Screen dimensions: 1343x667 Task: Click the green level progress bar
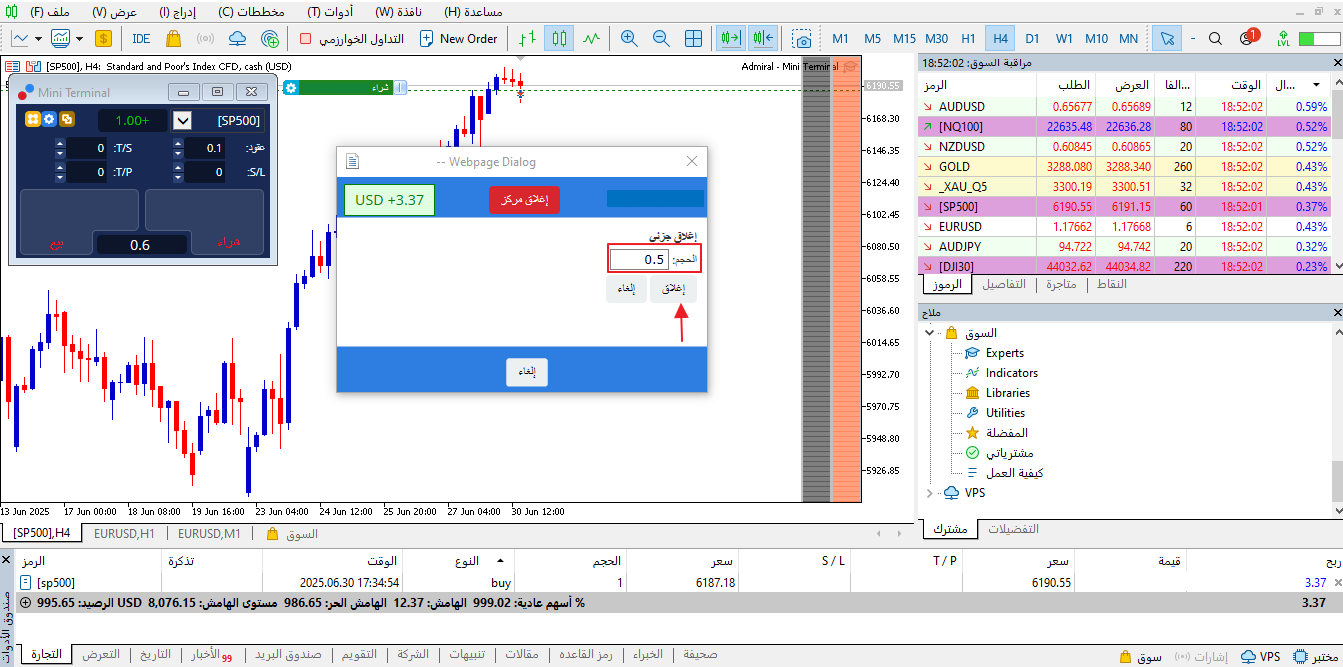[1318, 39]
